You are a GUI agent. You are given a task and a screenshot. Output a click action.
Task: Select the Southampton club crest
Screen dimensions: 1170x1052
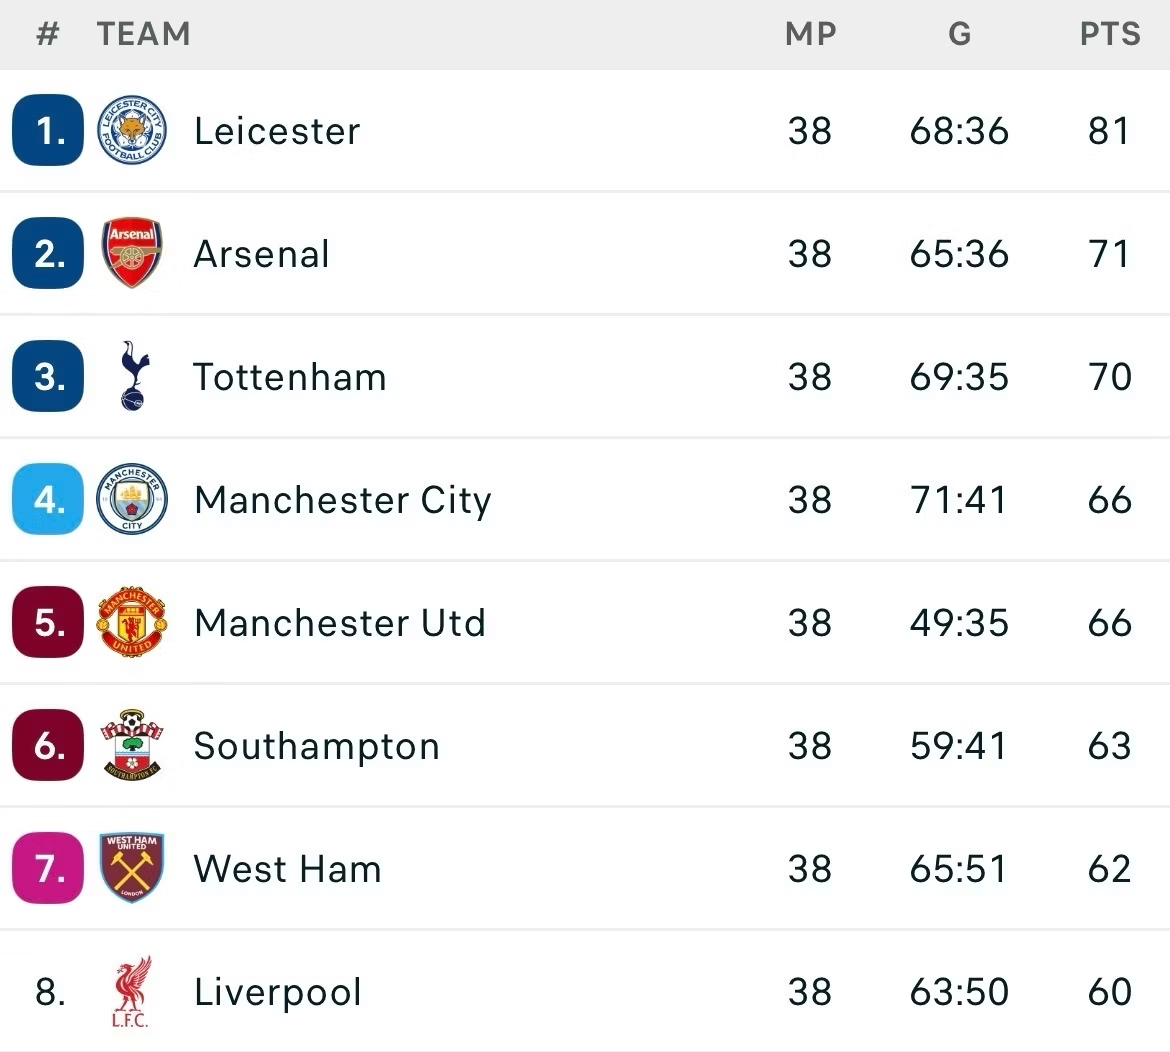pos(132,745)
